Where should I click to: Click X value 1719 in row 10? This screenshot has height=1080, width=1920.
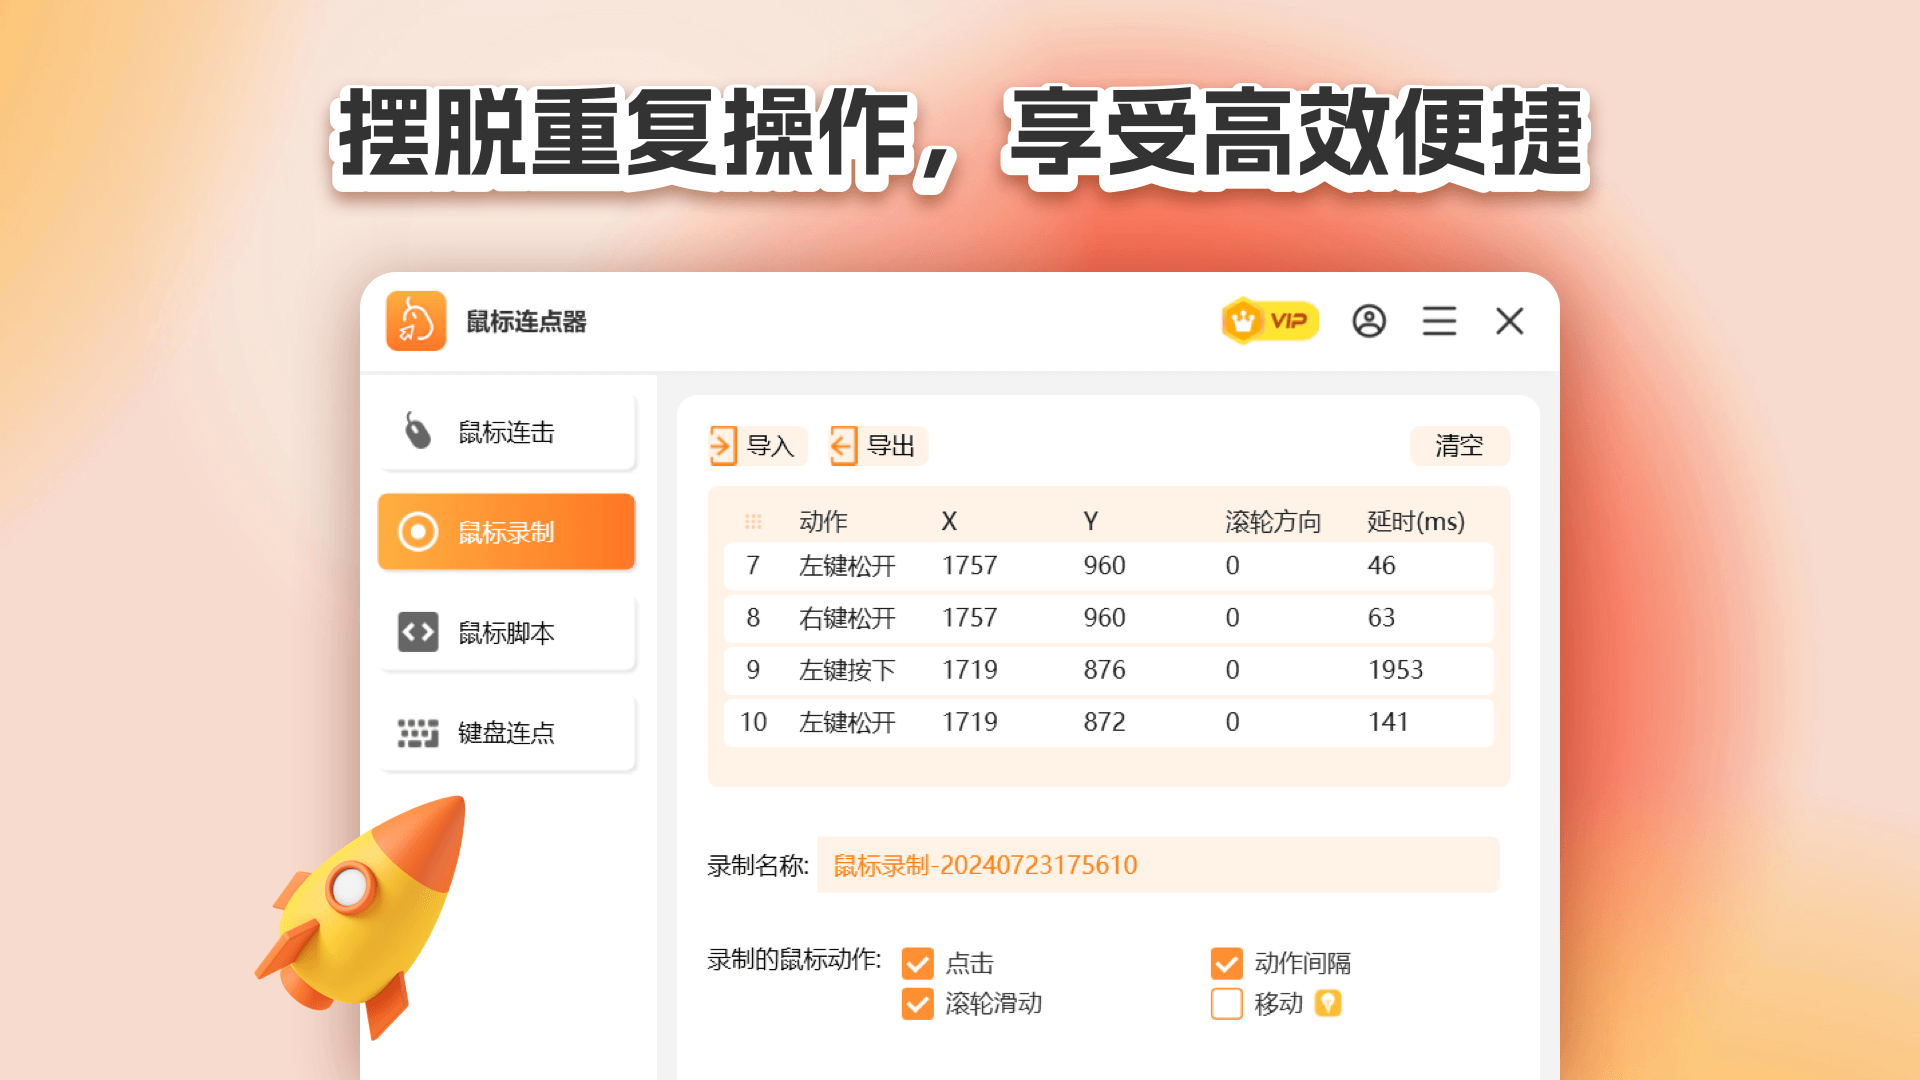point(969,722)
